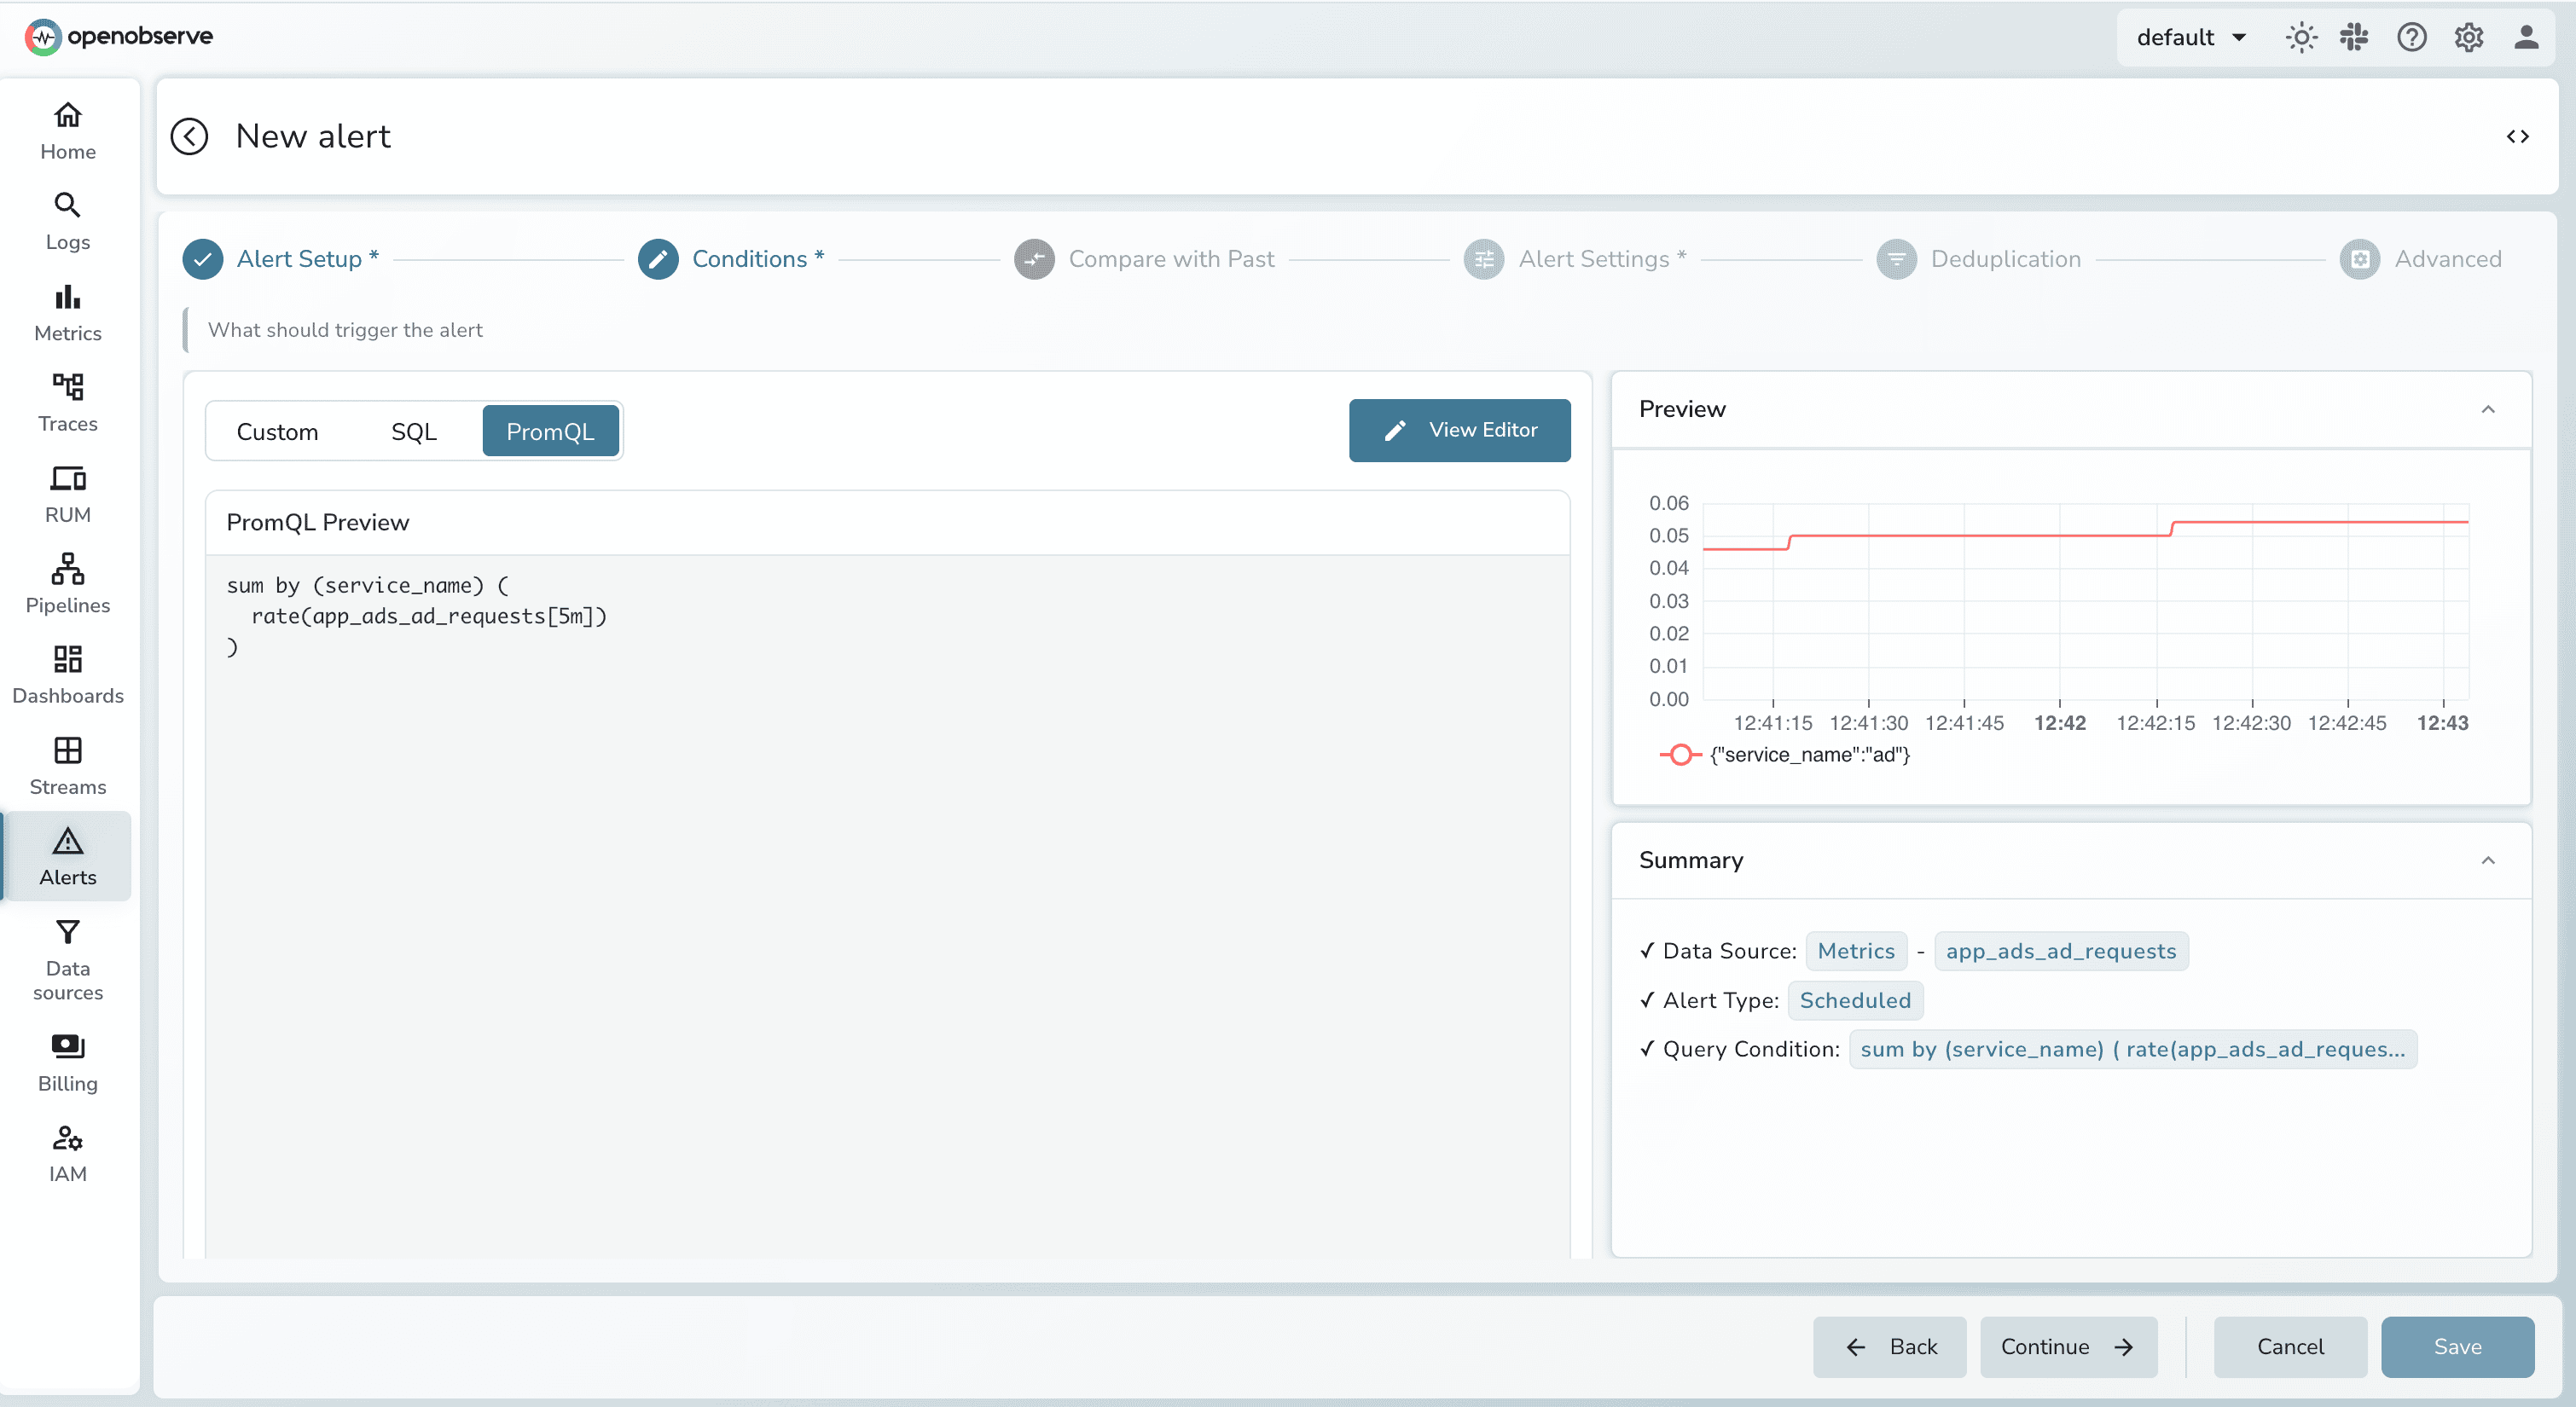Open the default organization dropdown
The height and width of the screenshot is (1407, 2576).
2190,37
